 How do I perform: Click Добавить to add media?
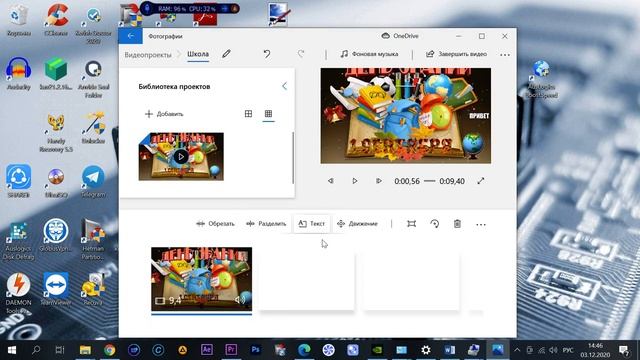click(x=164, y=114)
